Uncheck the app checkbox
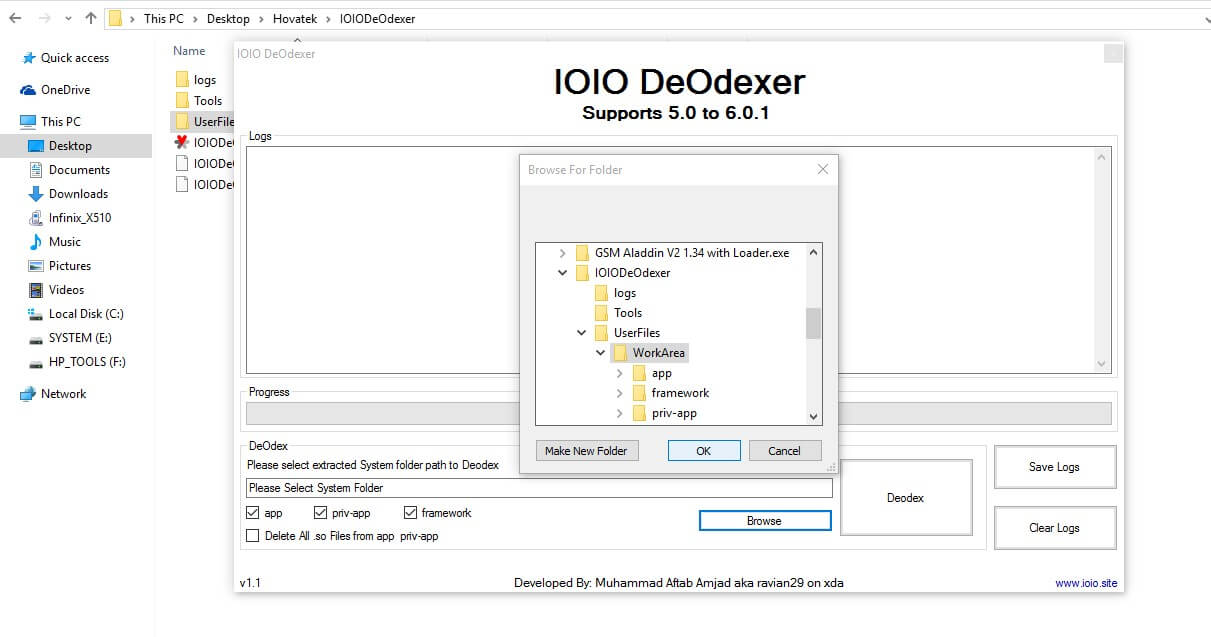The height and width of the screenshot is (637, 1211). [x=253, y=512]
